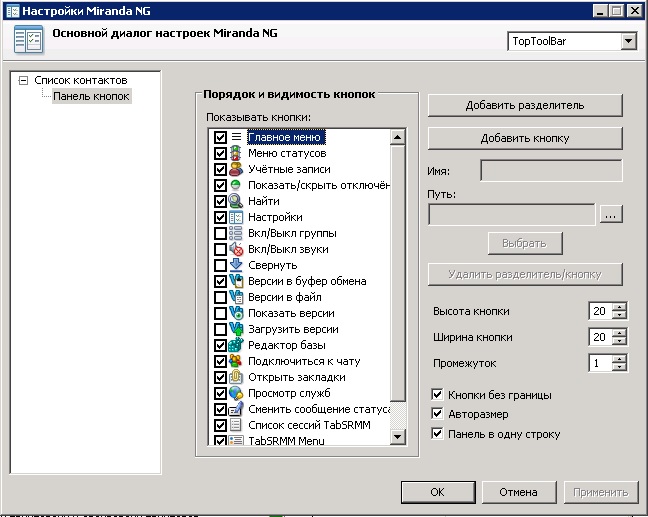Select the Редактор базы row text
648x517 pixels.
pyautogui.click(x=287, y=345)
